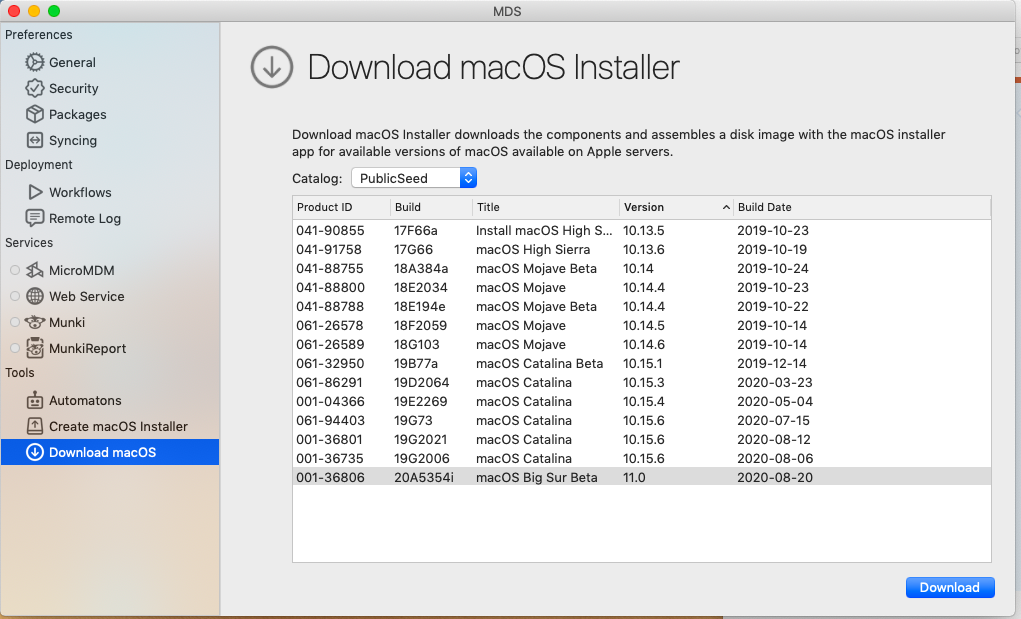Click the green window zoom button

click(x=54, y=10)
